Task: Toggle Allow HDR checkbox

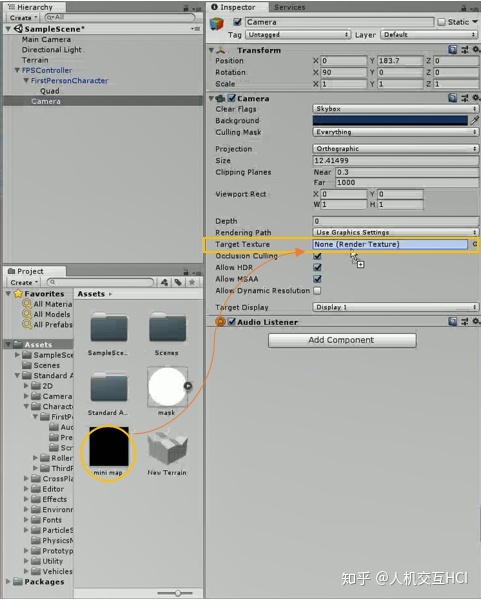Action: click(317, 267)
